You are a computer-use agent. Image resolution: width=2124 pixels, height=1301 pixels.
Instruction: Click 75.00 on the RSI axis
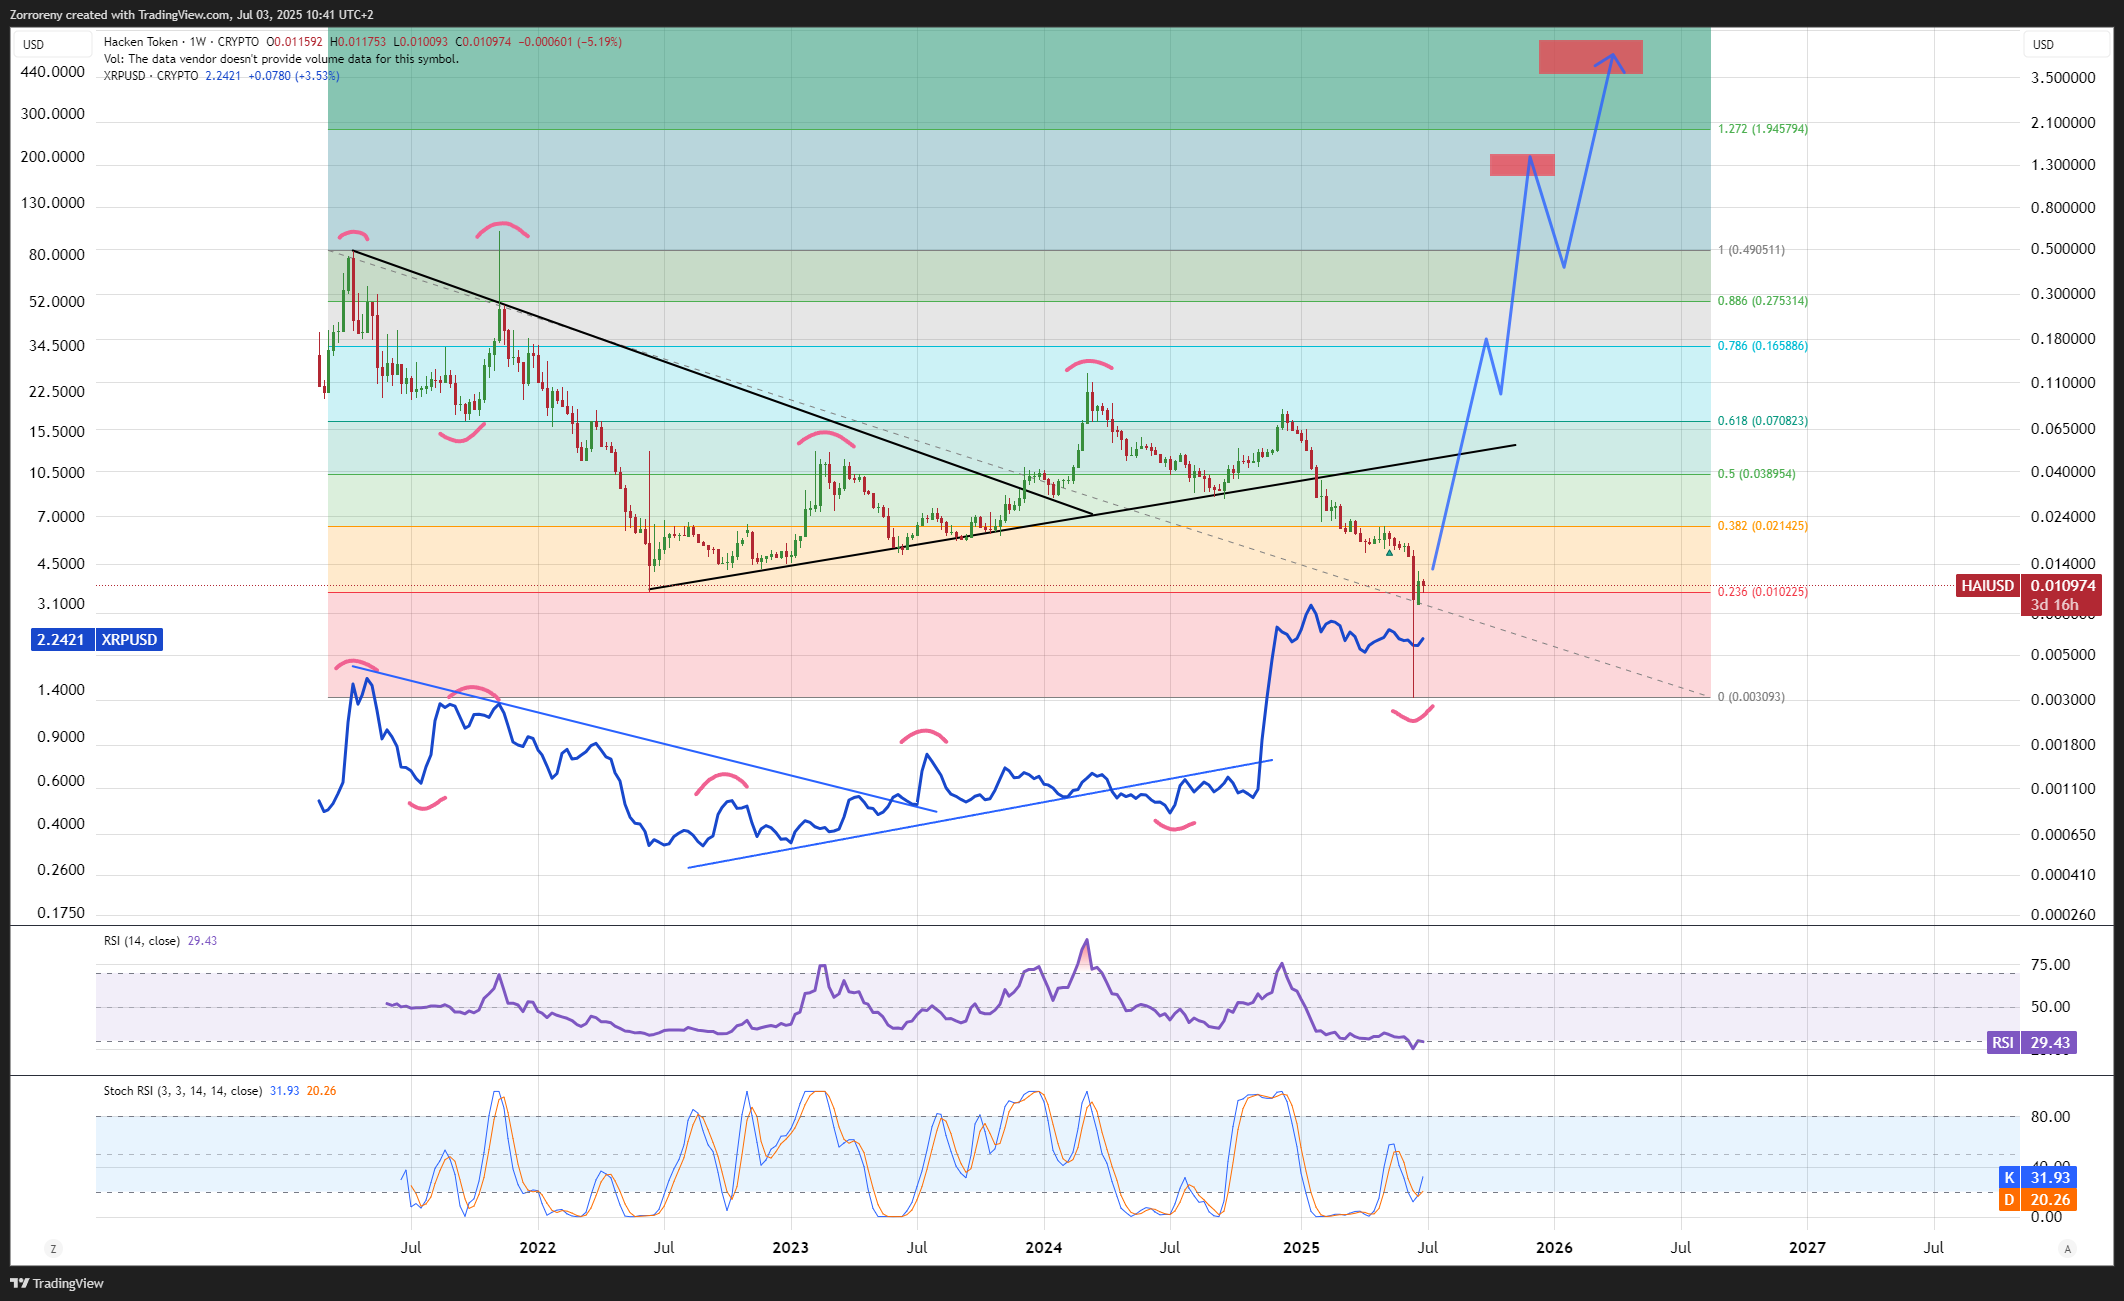pyautogui.click(x=2050, y=965)
